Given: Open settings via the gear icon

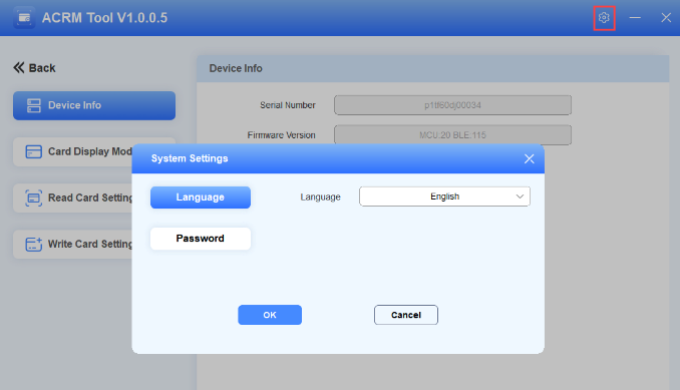Looking at the screenshot, I should [x=604, y=18].
